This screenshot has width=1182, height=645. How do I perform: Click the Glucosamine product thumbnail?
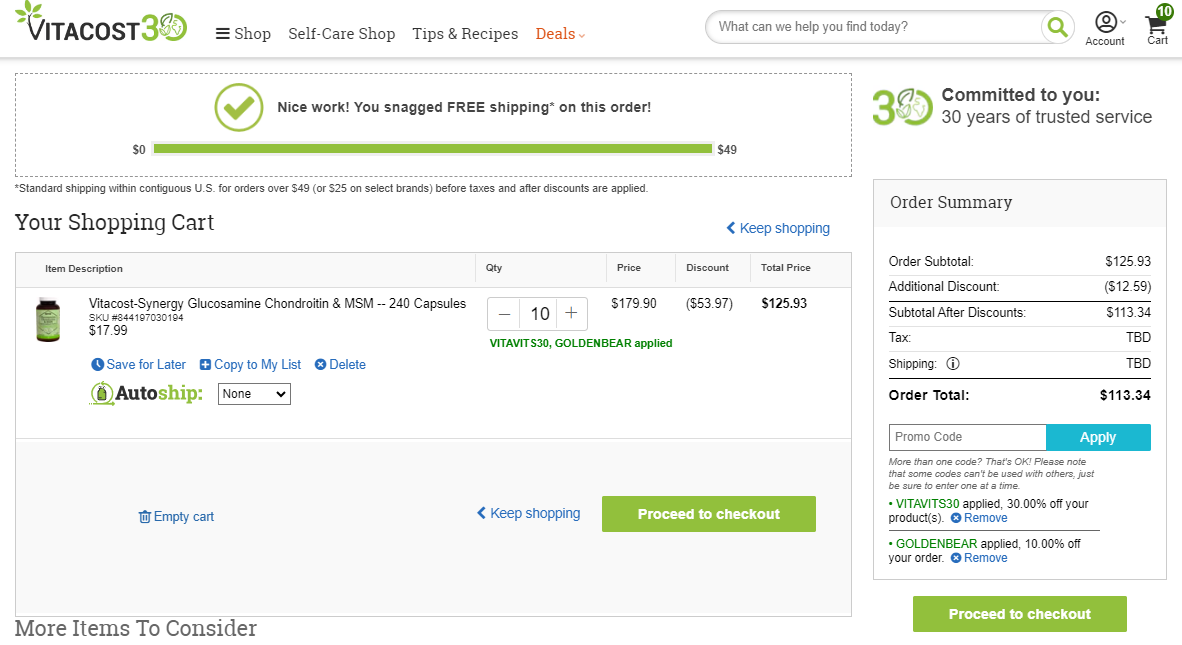click(x=48, y=319)
